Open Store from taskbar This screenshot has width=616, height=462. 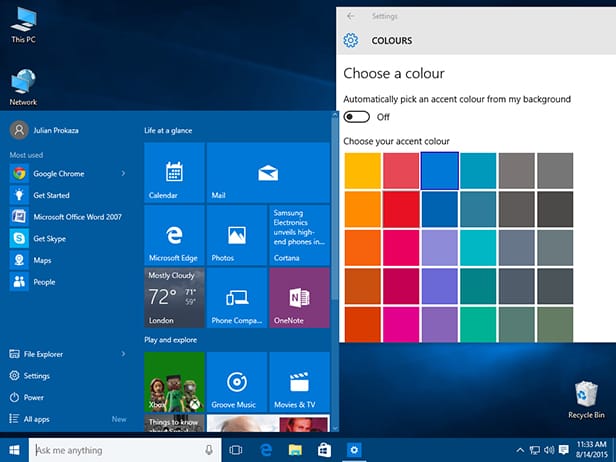(x=324, y=450)
